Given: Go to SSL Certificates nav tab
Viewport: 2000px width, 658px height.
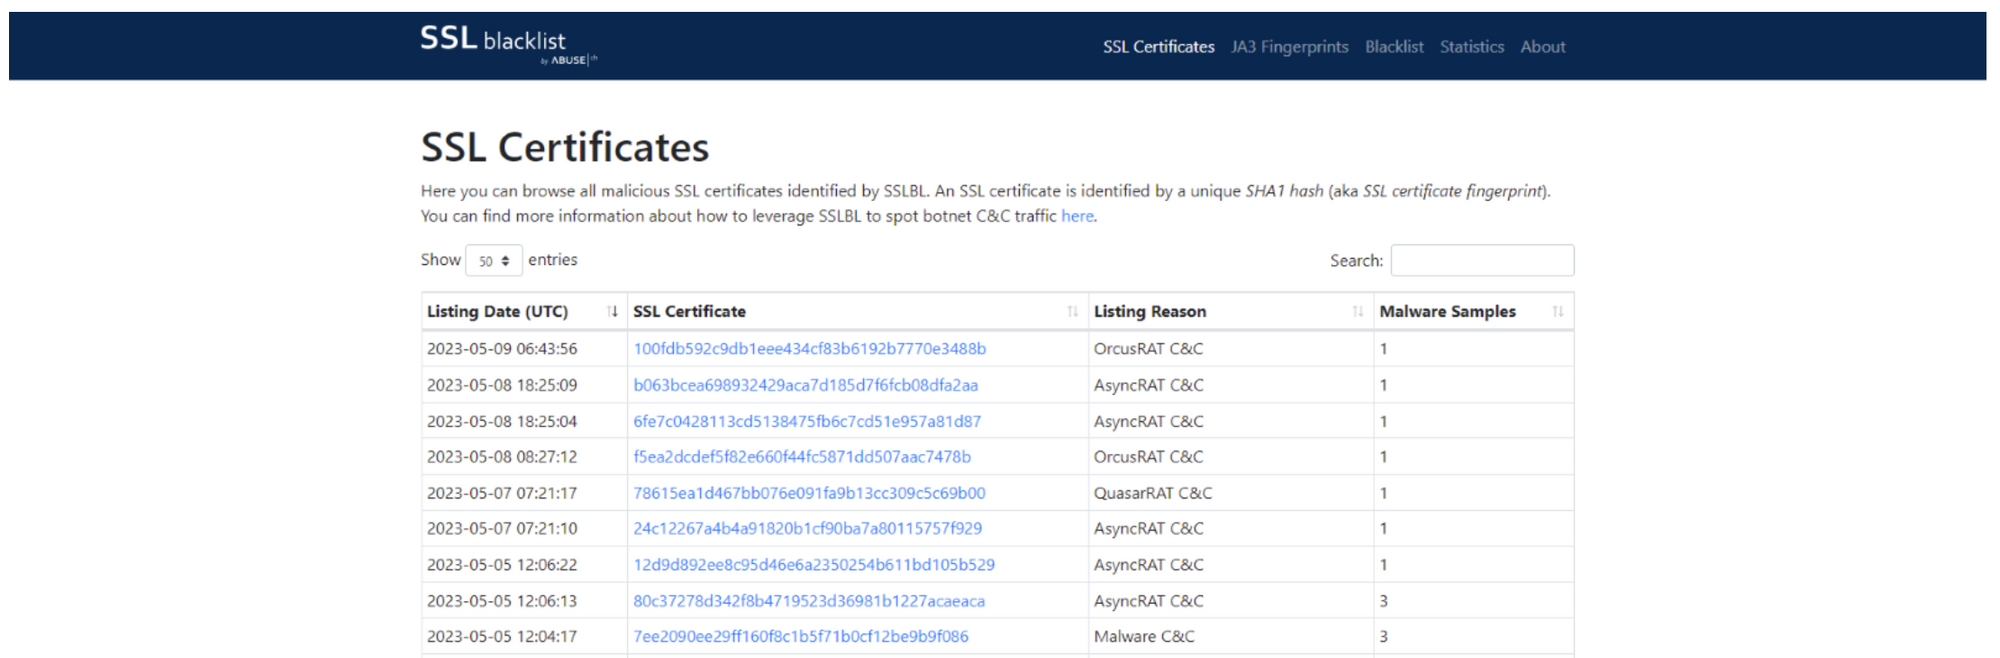Looking at the screenshot, I should click(x=1158, y=47).
